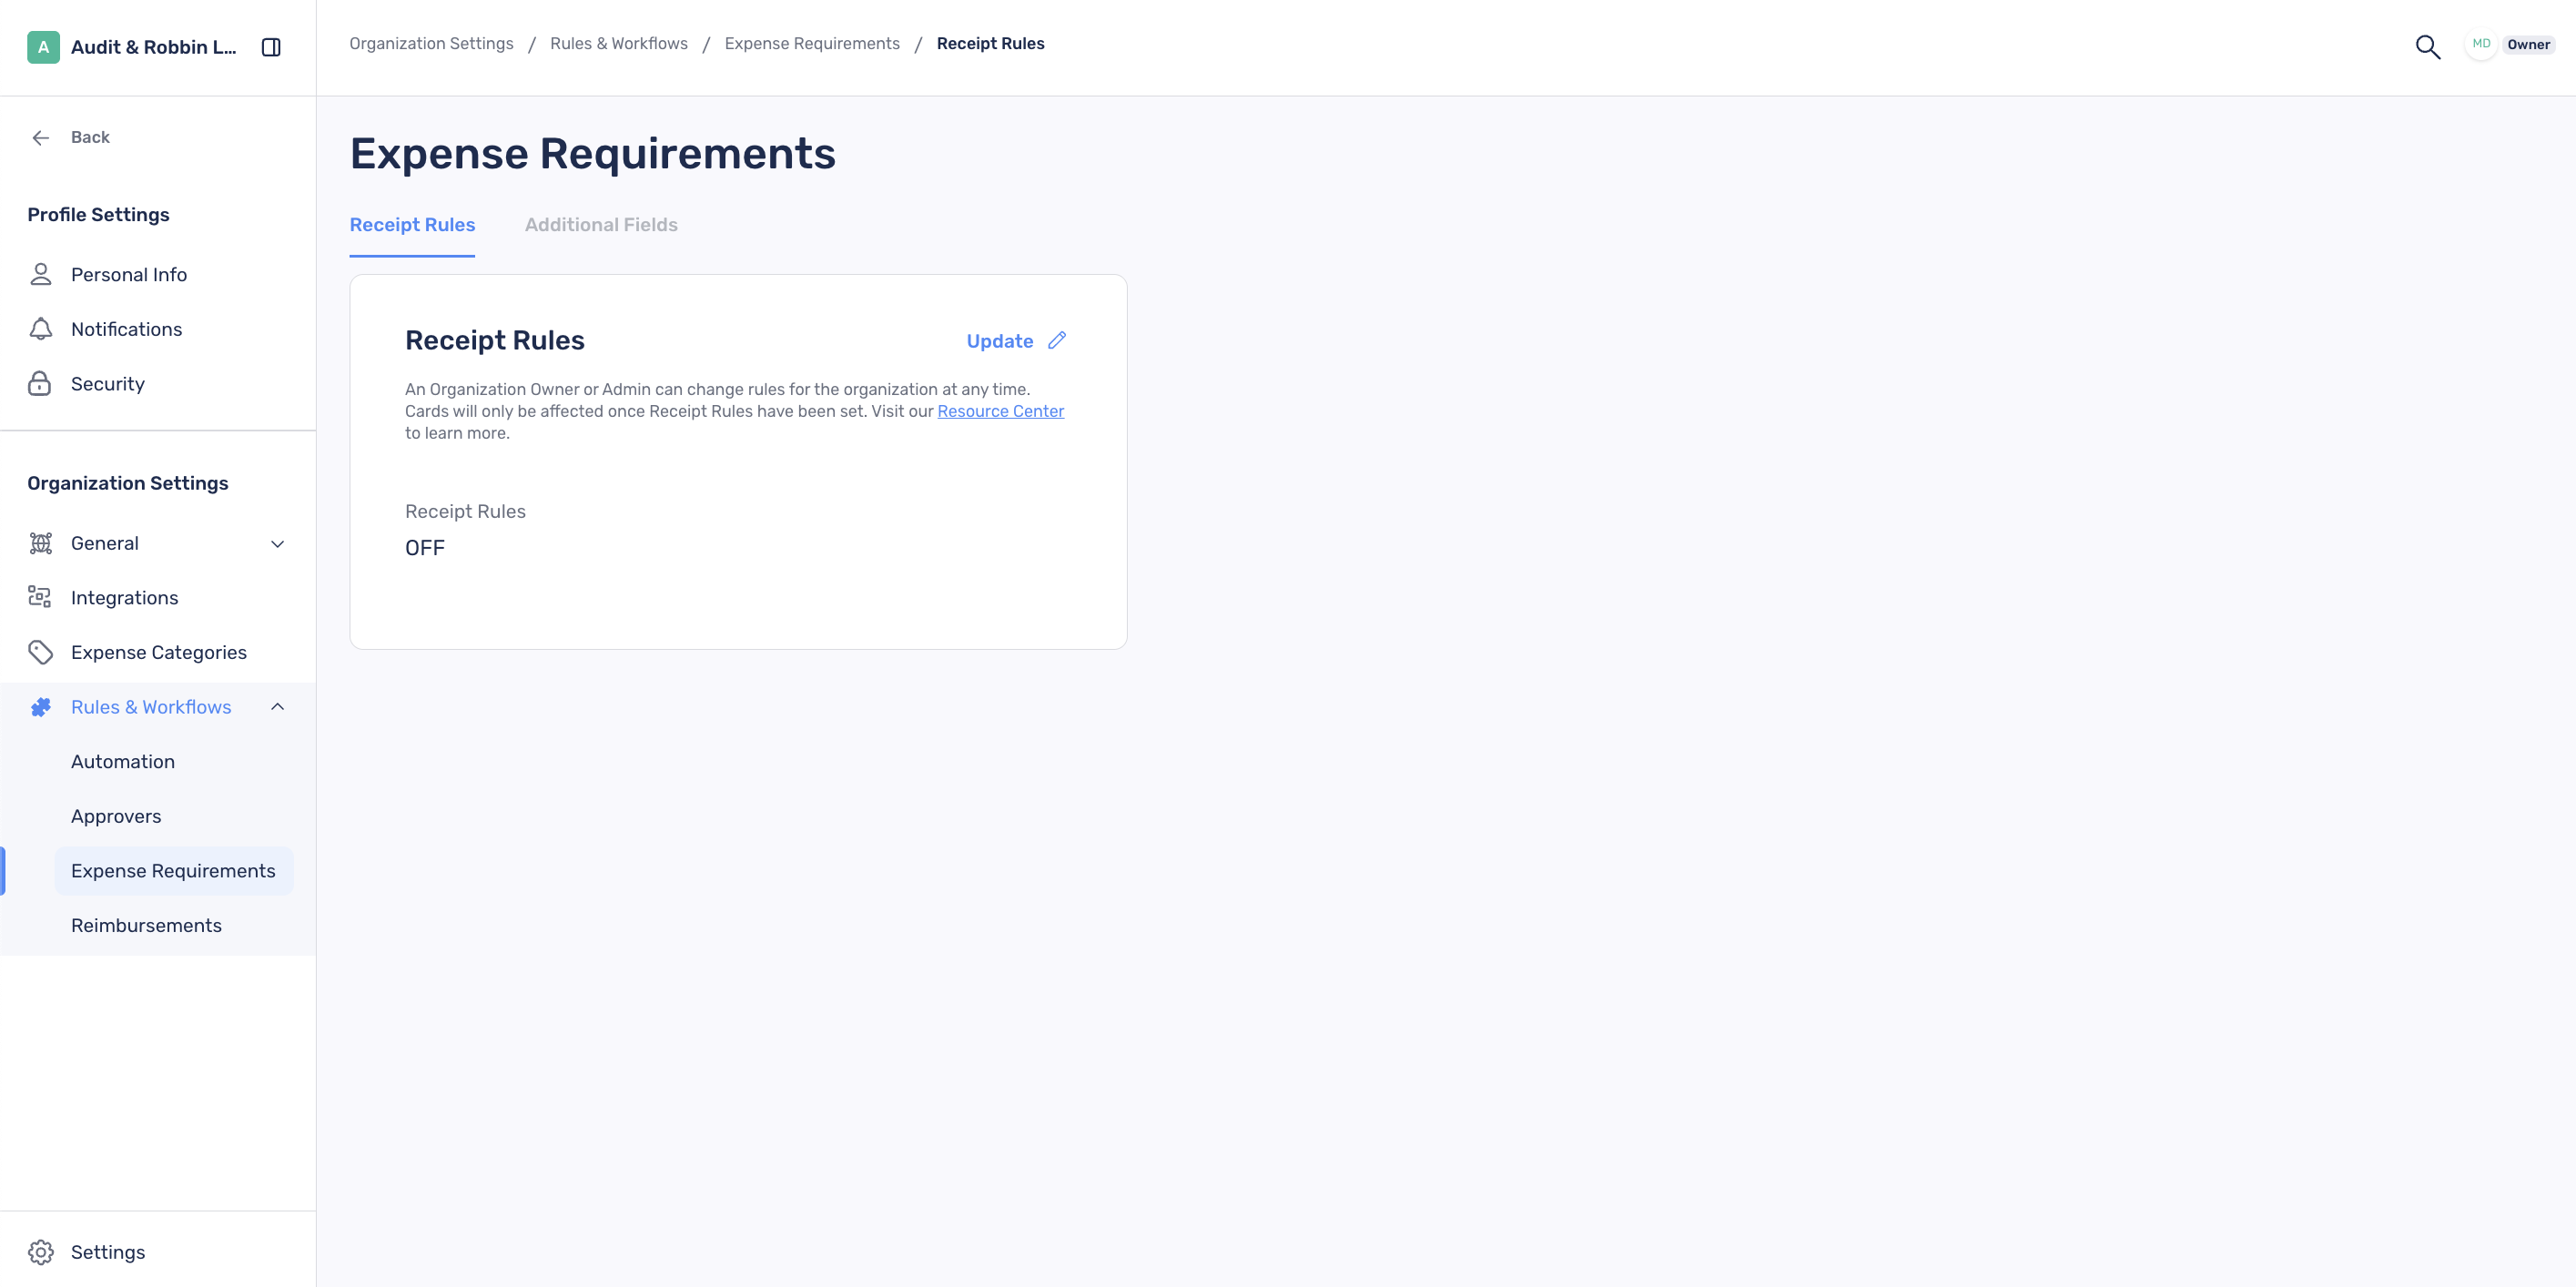
Task: Switch to the Additional Fields tab
Action: (x=601, y=225)
